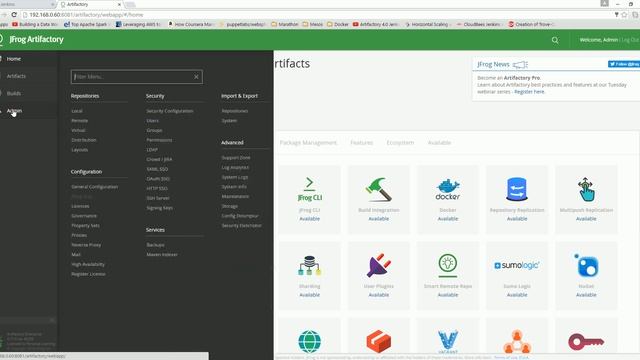This screenshot has width=640, height=360.
Task: Open the Smart Remote Repo lightbulb icon
Action: [x=448, y=265]
